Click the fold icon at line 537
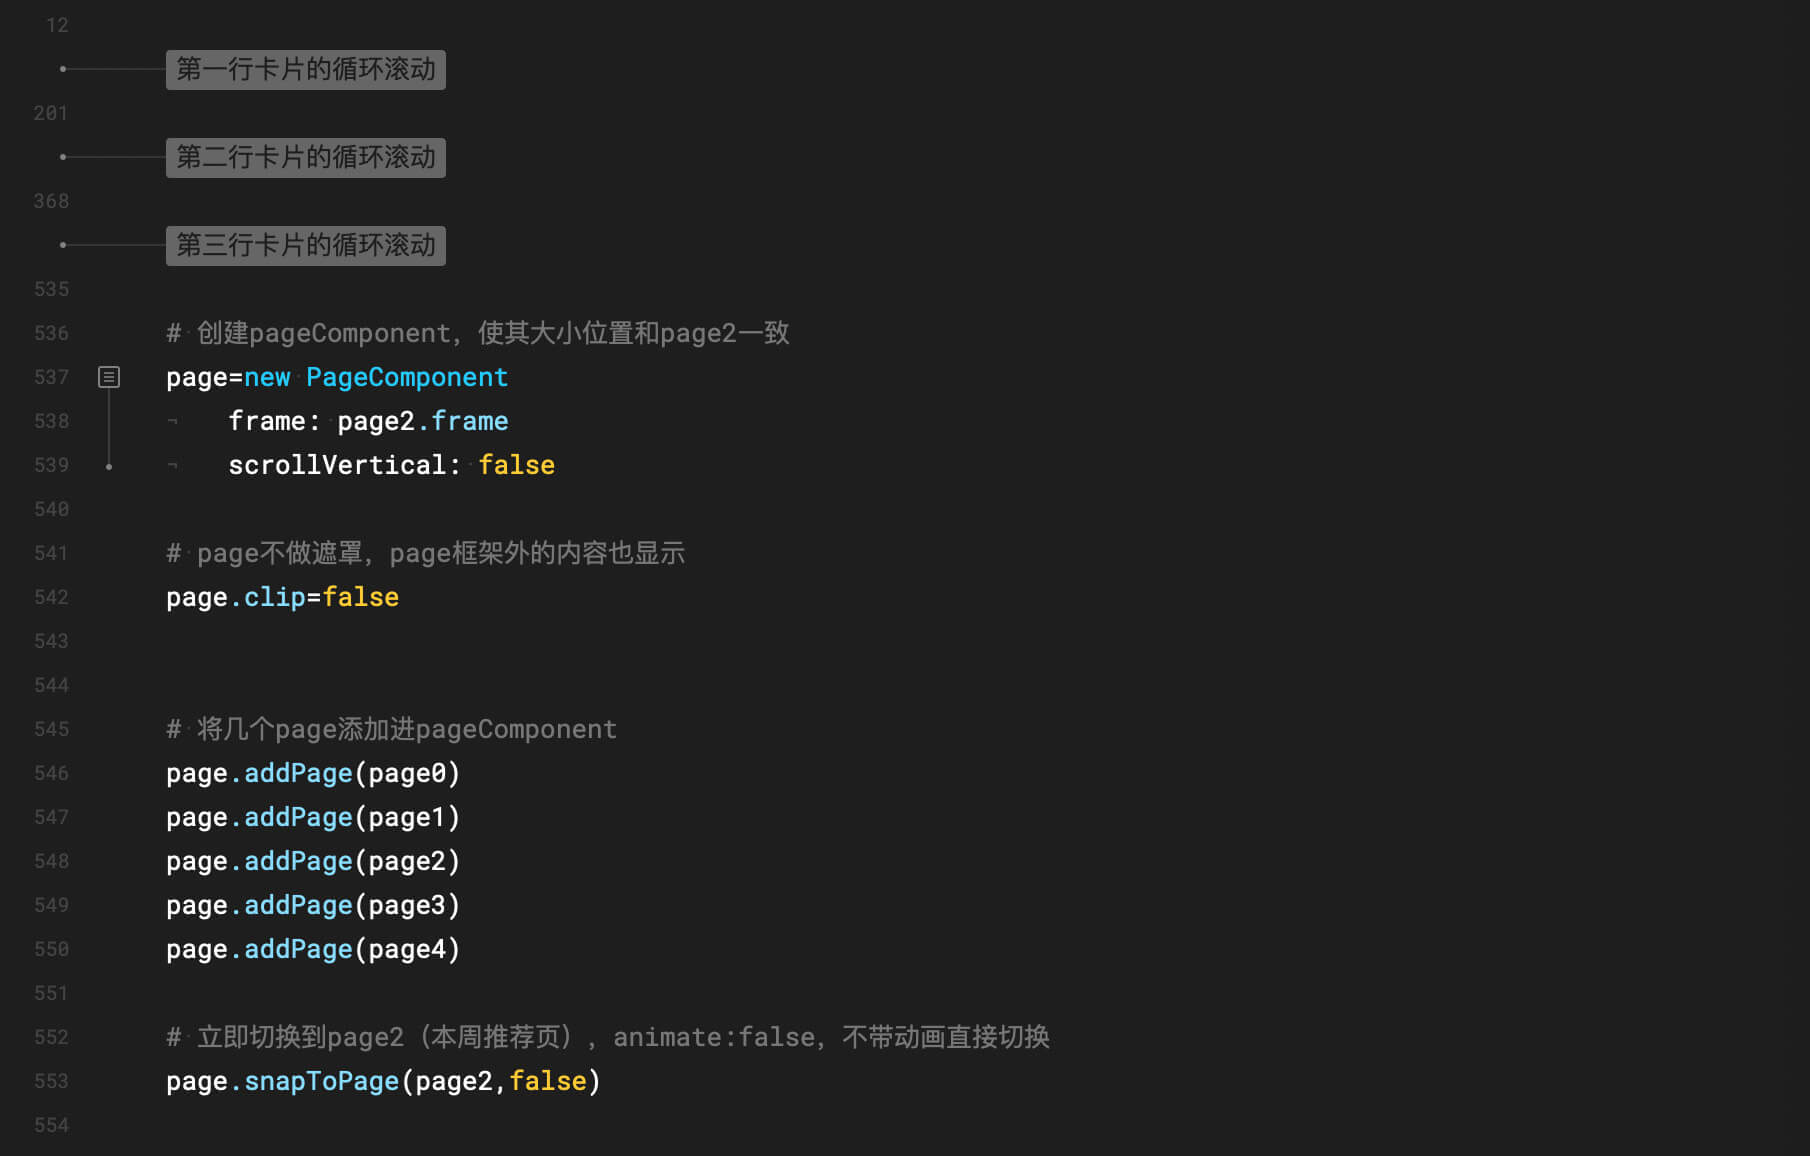The height and width of the screenshot is (1156, 1810). coord(109,377)
